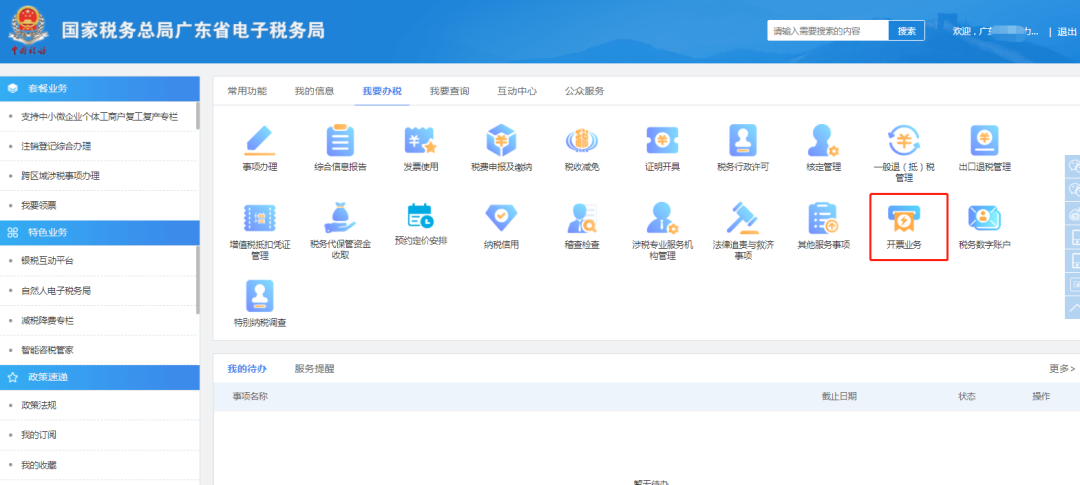Viewport: 1080px width, 485px height.
Task: Switch to 常用功能 tab
Action: [x=247, y=91]
